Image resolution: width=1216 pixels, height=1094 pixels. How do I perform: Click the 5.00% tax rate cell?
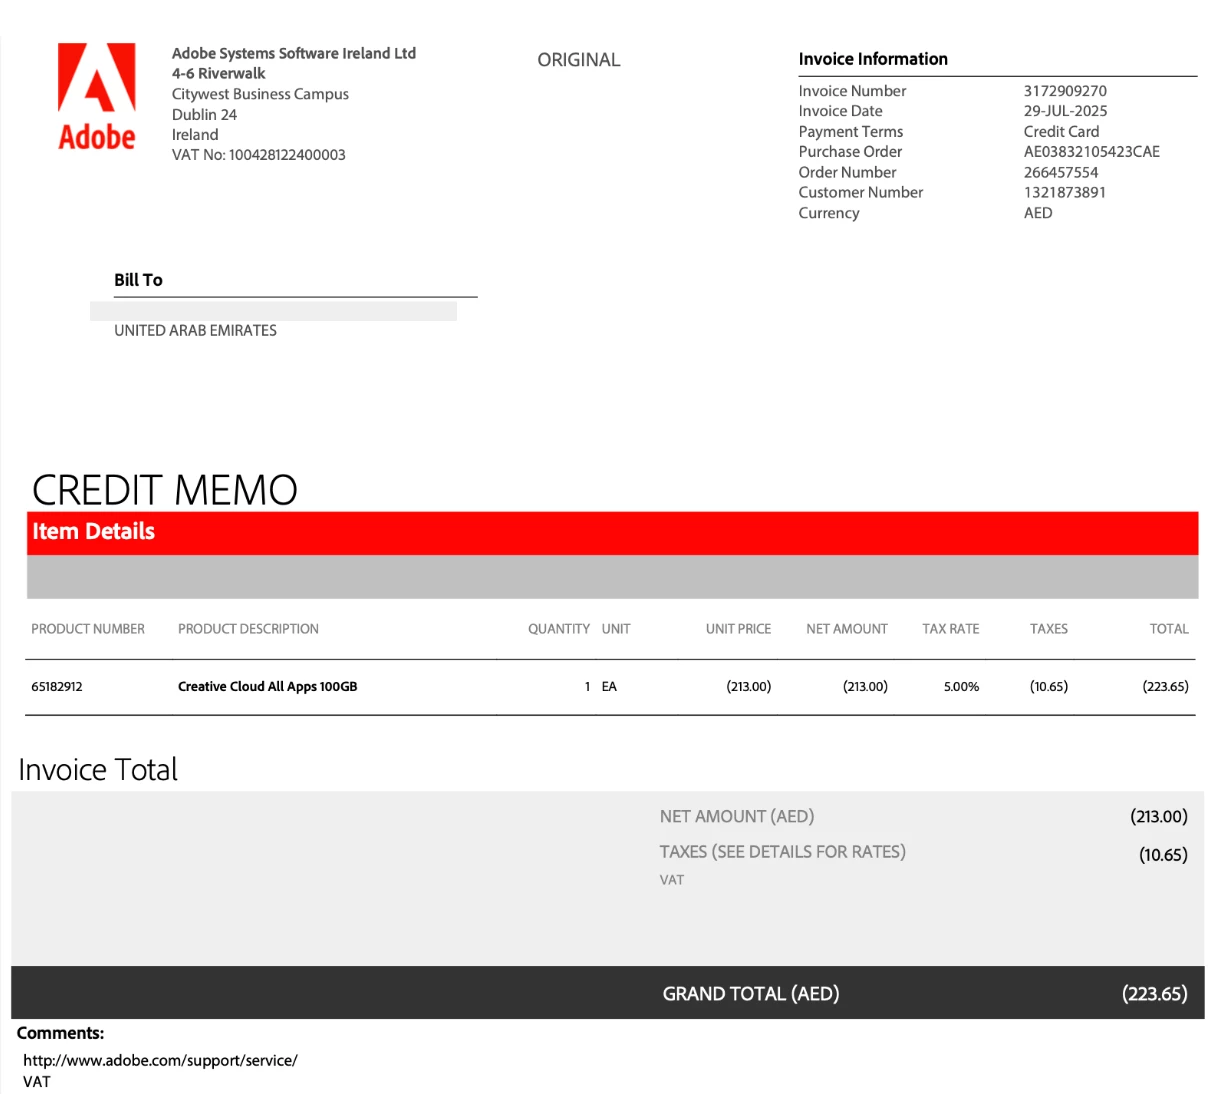[x=961, y=687]
